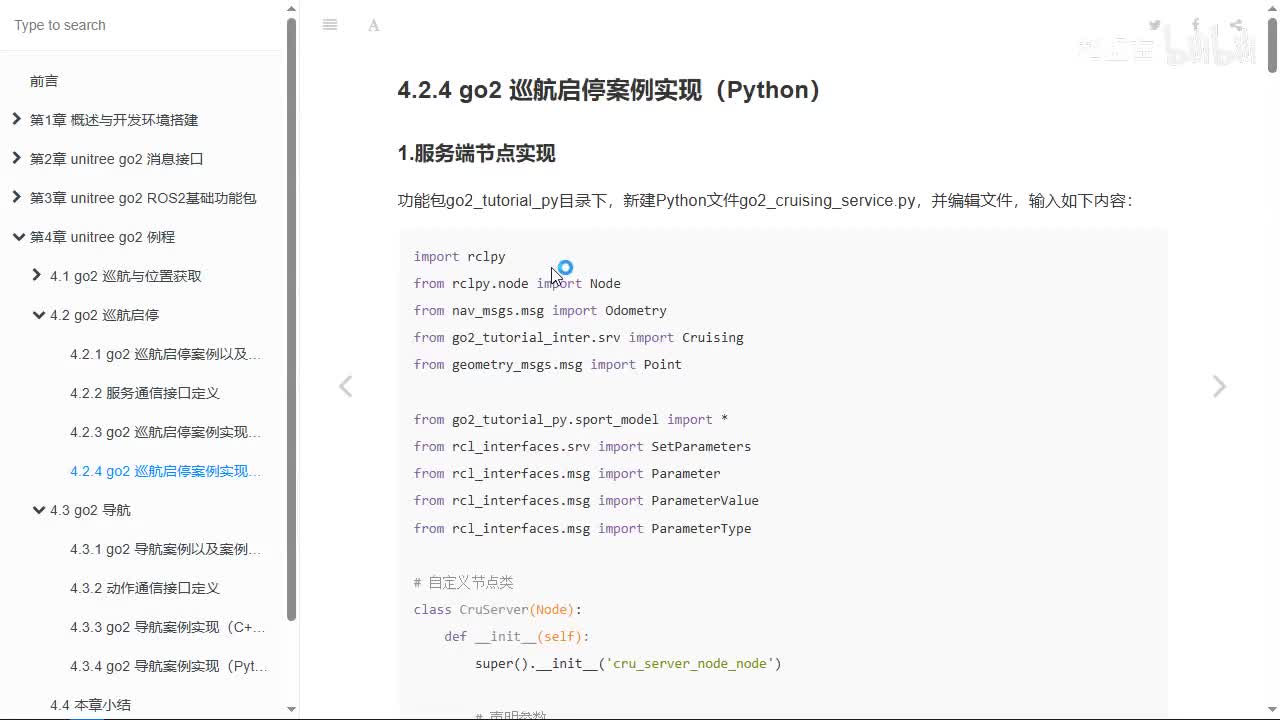This screenshot has height=720, width=1280.
Task: Open the 前言 page
Action: [44, 81]
